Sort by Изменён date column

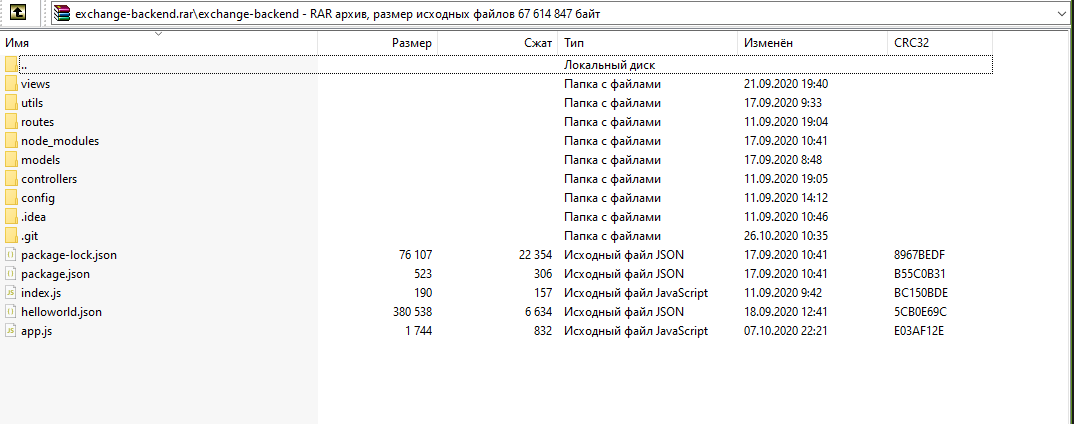[x=768, y=43]
